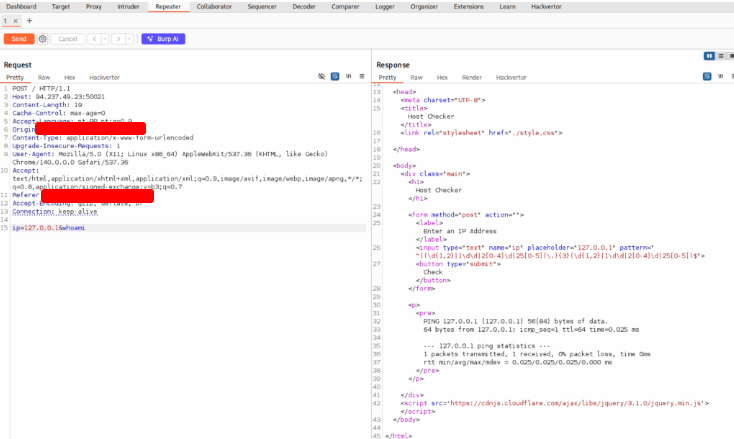Switch to side-by-side layout view

pos(709,56)
